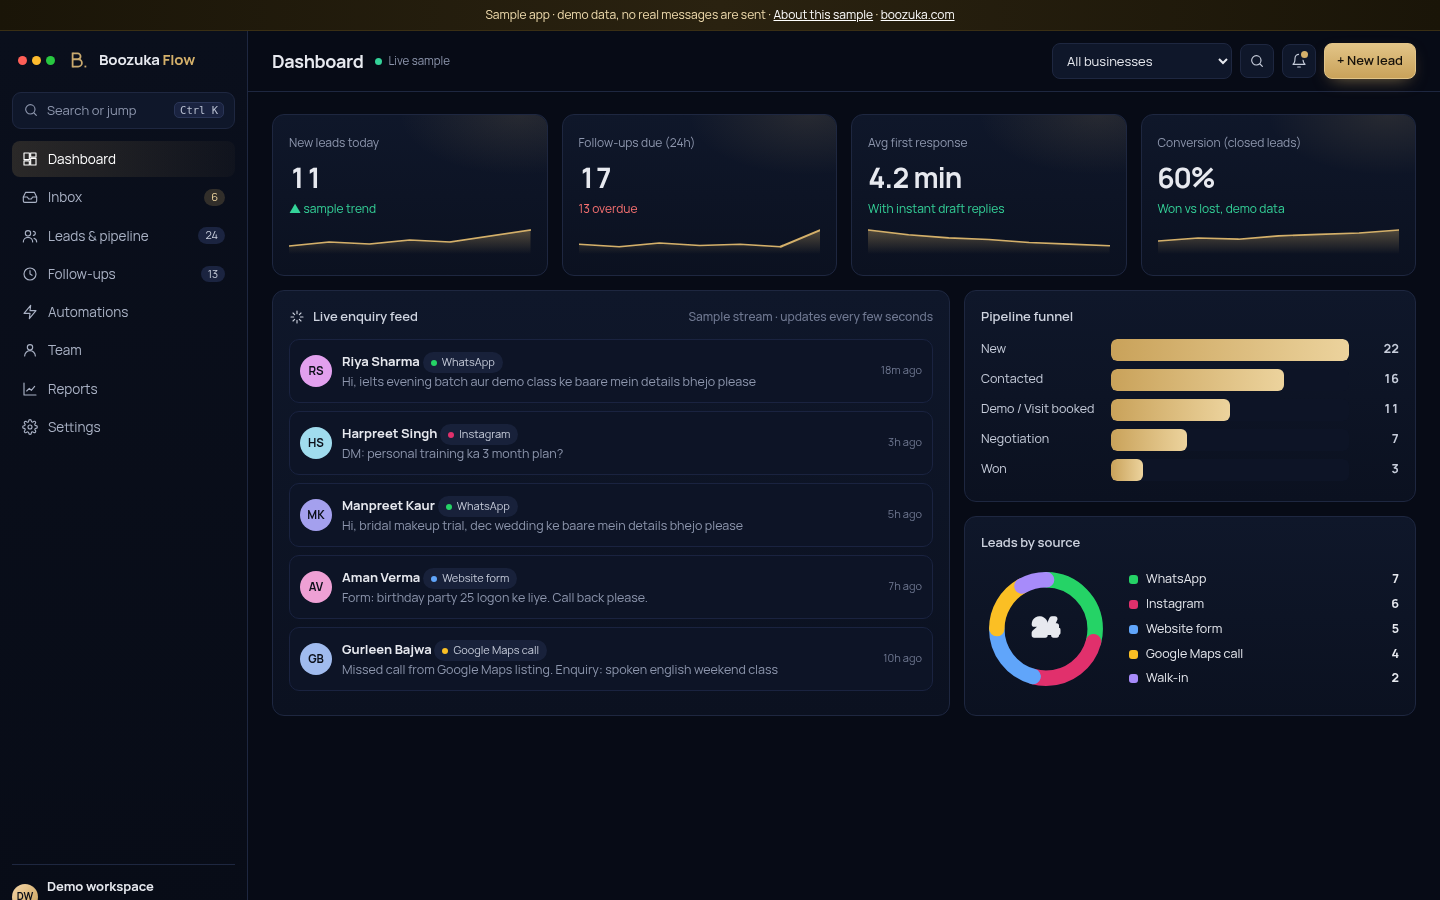Focus the Search or jump field
The width and height of the screenshot is (1440, 900).
click(123, 110)
